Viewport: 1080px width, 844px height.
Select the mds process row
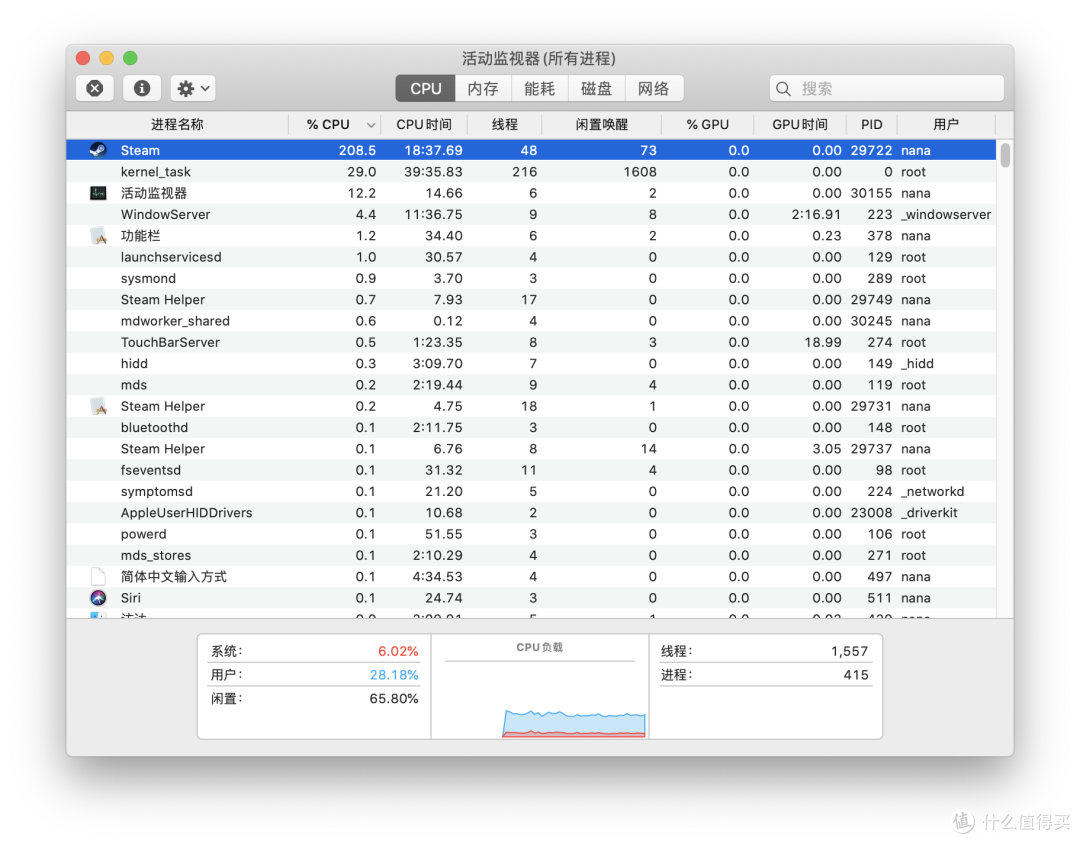point(531,384)
